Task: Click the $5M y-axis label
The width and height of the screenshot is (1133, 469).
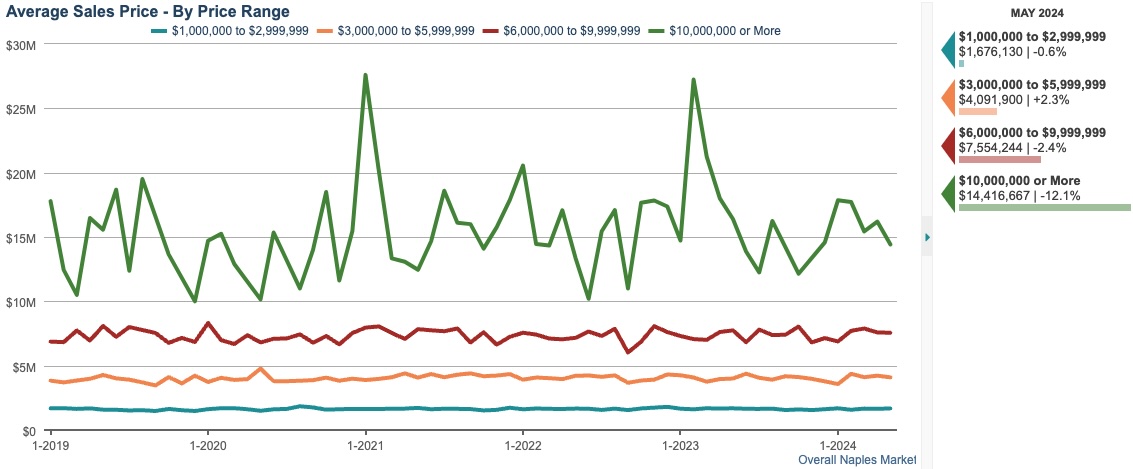Action: [x=23, y=366]
